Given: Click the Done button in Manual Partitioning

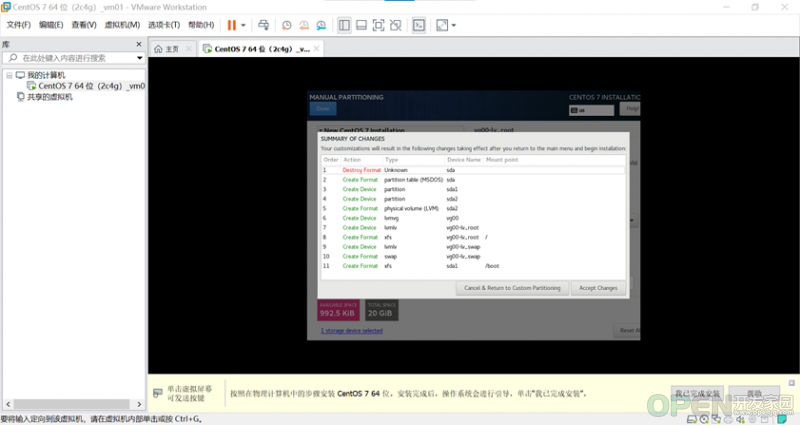Looking at the screenshot, I should (x=323, y=108).
